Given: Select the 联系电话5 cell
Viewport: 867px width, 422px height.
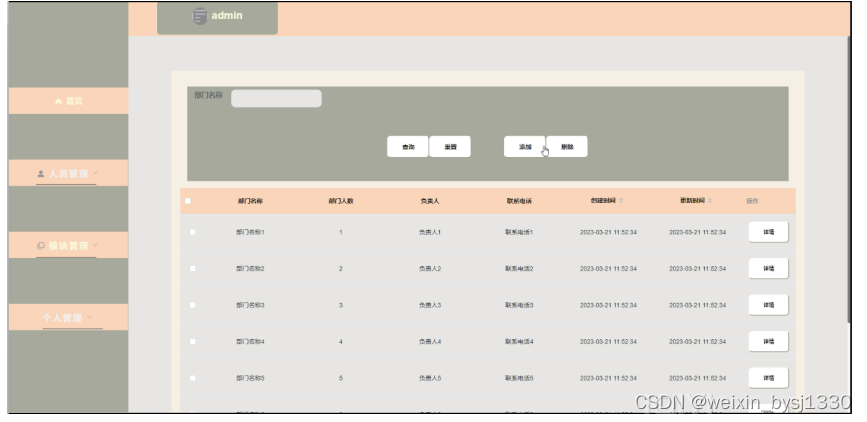Looking at the screenshot, I should pyautogui.click(x=519, y=378).
